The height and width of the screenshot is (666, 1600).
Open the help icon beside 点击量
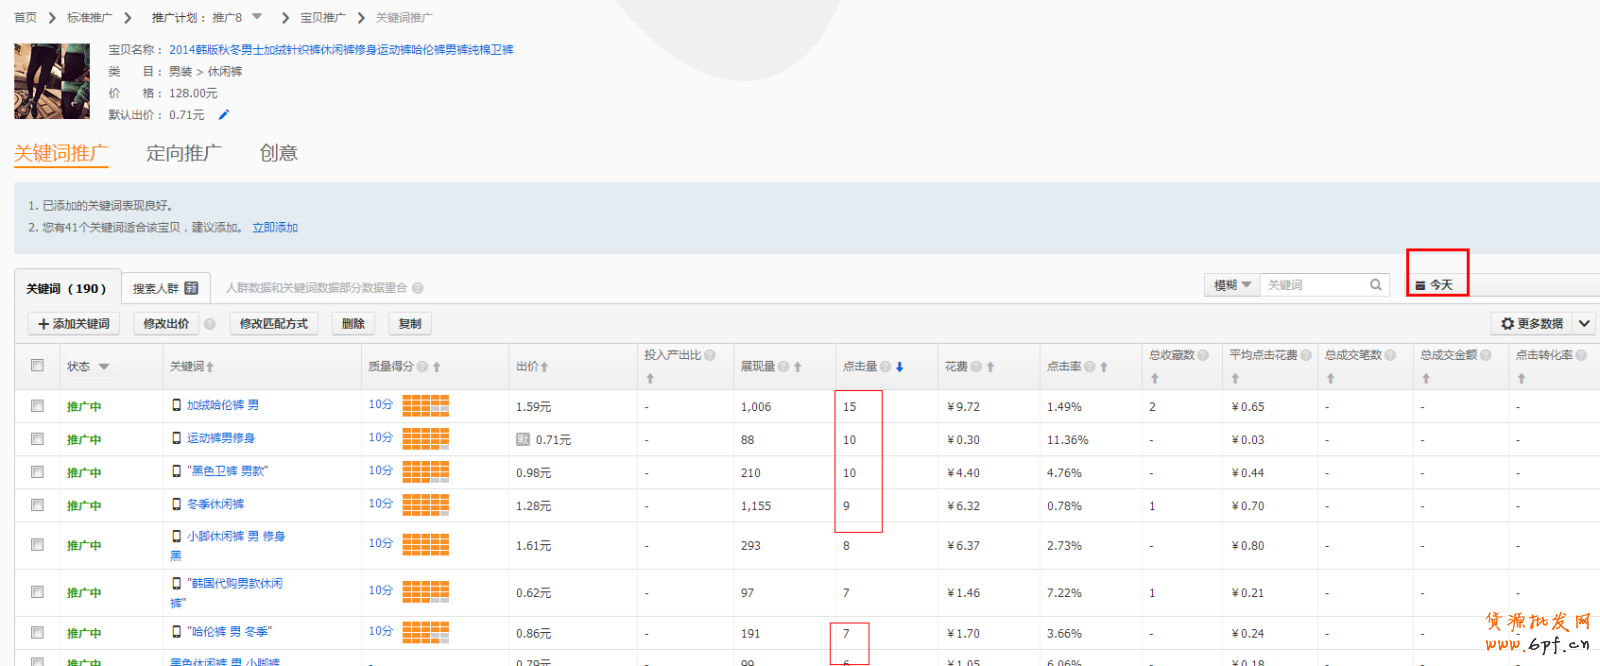[x=886, y=367]
